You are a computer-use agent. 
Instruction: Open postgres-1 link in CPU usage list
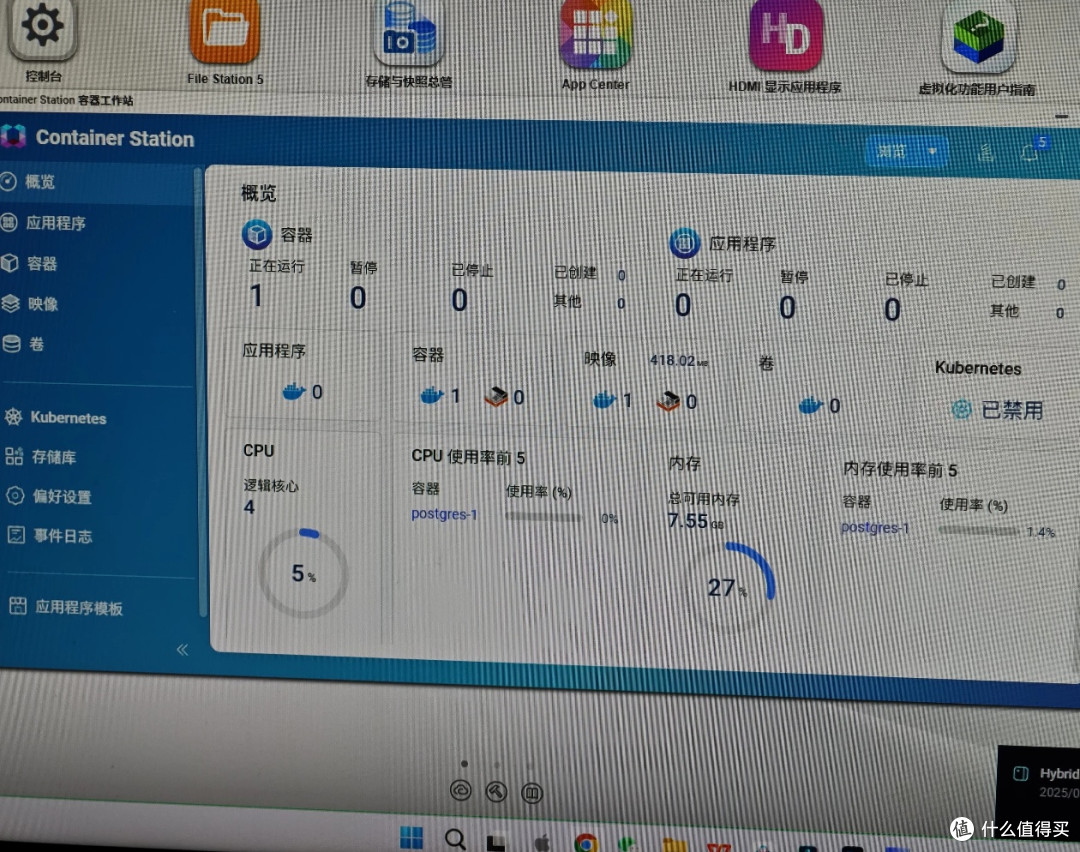444,514
